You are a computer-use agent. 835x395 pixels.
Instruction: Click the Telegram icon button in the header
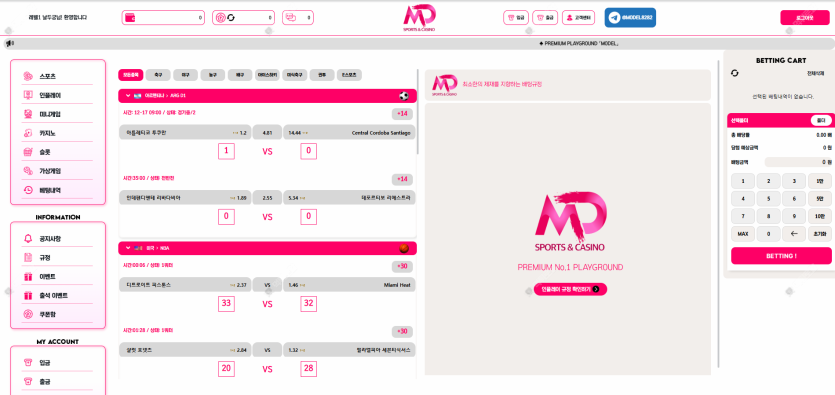pyautogui.click(x=630, y=18)
